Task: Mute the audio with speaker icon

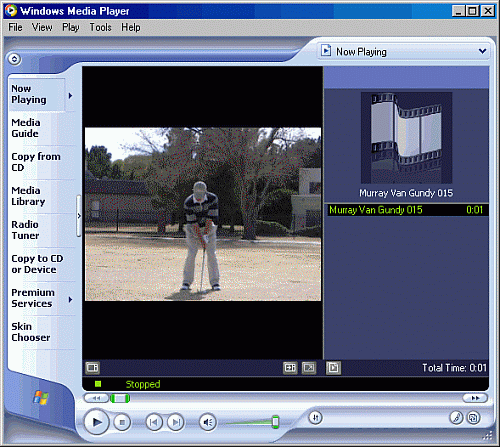Action: tap(208, 422)
